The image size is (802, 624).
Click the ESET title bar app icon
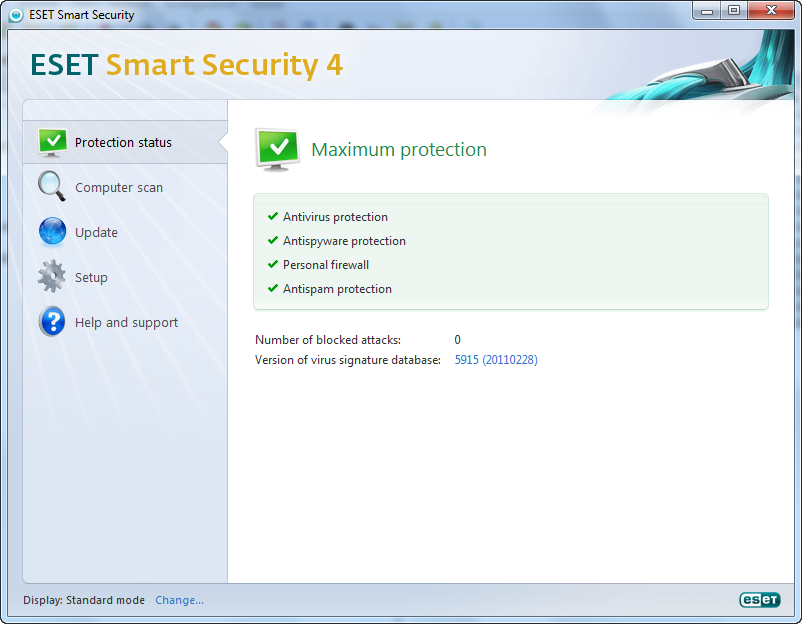15,15
